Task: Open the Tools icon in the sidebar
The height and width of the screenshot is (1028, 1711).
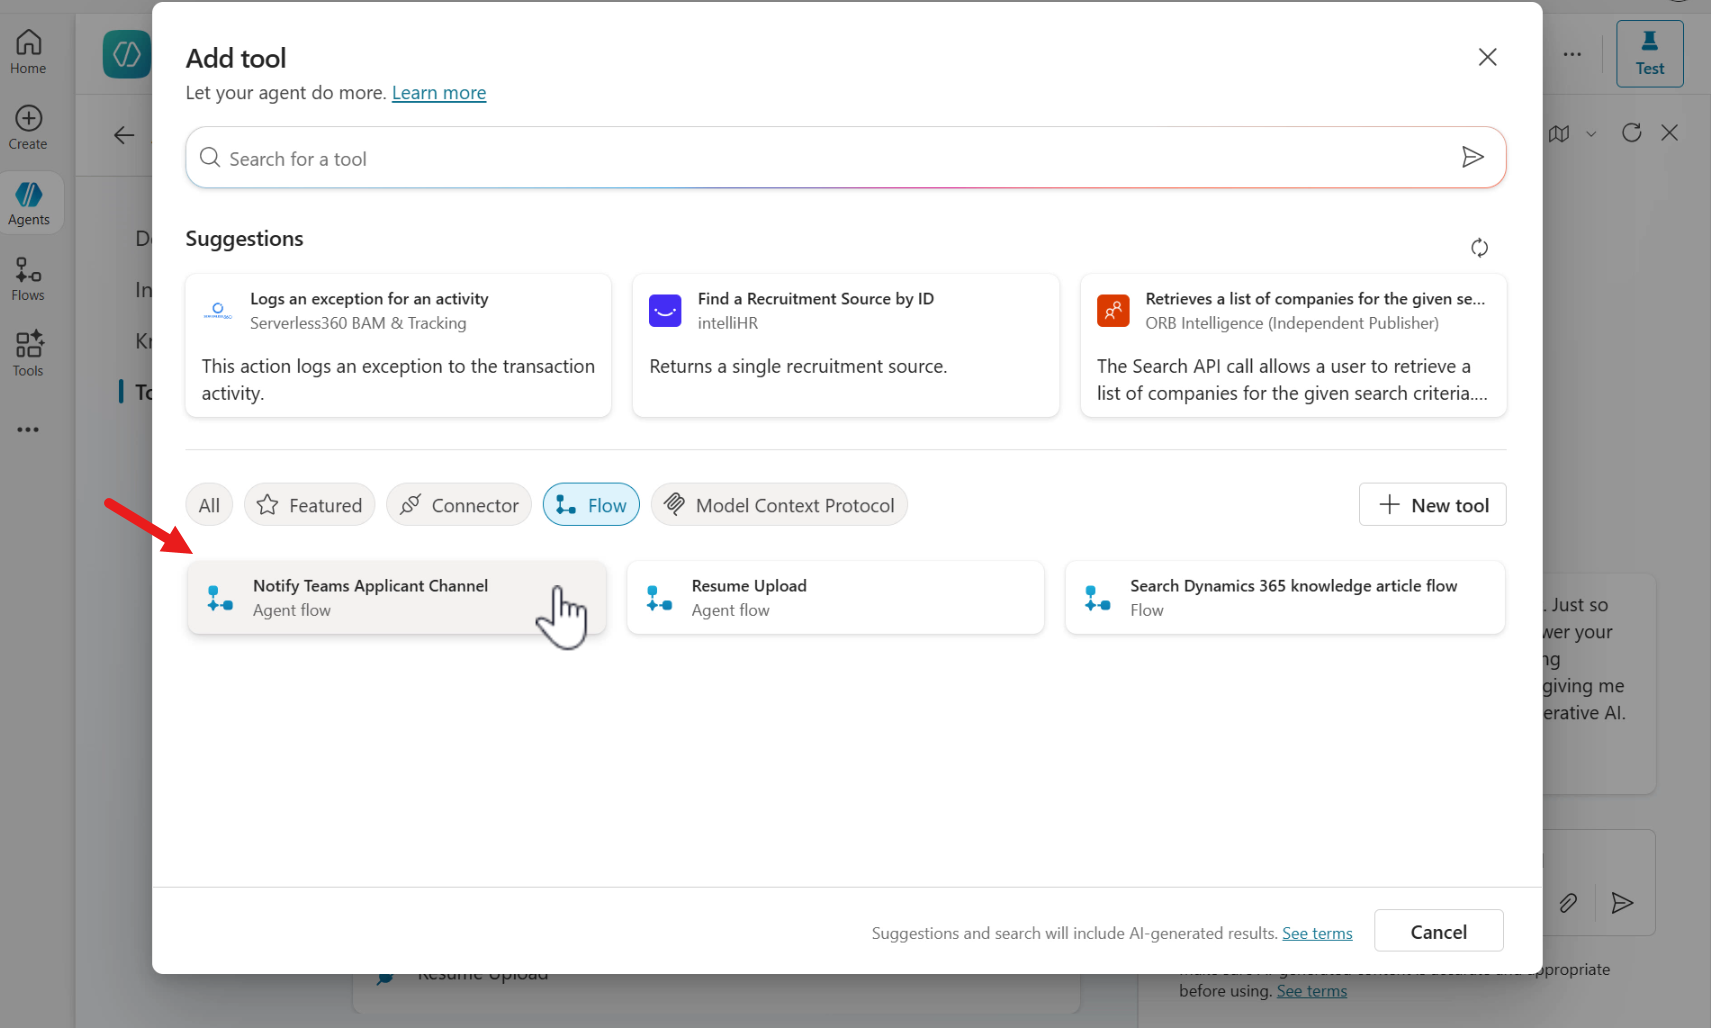Action: (x=28, y=354)
